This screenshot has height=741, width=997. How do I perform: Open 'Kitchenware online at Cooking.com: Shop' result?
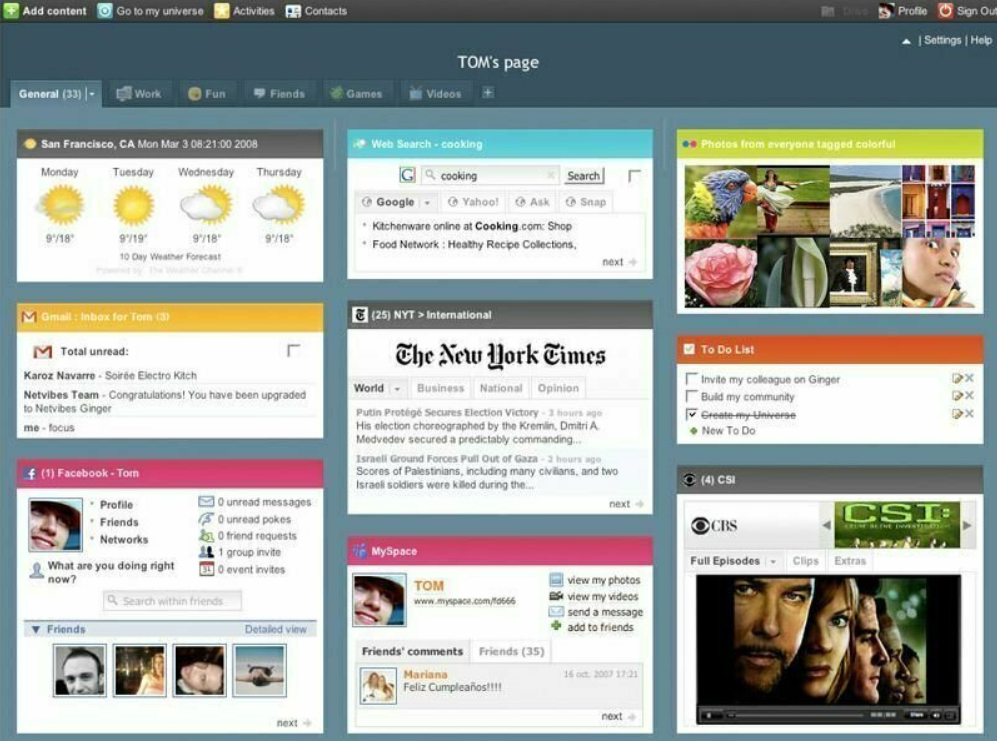[472, 226]
